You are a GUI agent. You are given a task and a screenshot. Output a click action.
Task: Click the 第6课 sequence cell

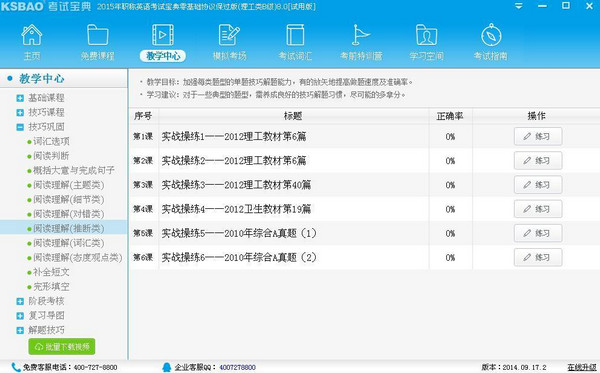point(143,257)
